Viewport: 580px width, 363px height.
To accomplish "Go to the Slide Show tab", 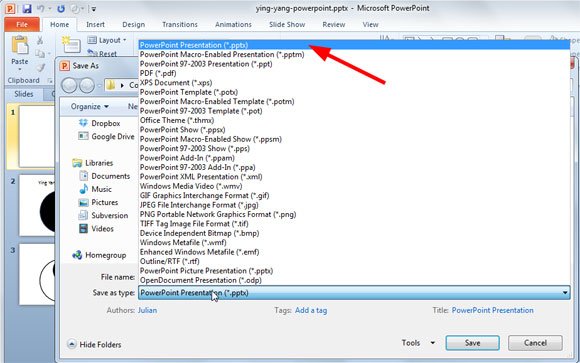I will (x=287, y=24).
